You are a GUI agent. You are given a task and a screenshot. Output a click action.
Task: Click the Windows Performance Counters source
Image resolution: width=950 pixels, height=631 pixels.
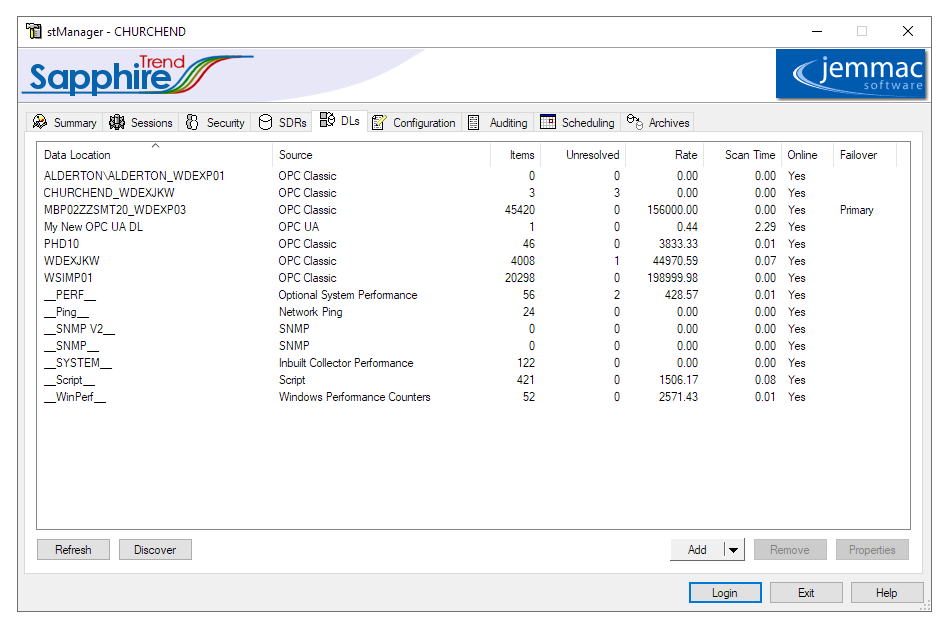[x=354, y=396]
